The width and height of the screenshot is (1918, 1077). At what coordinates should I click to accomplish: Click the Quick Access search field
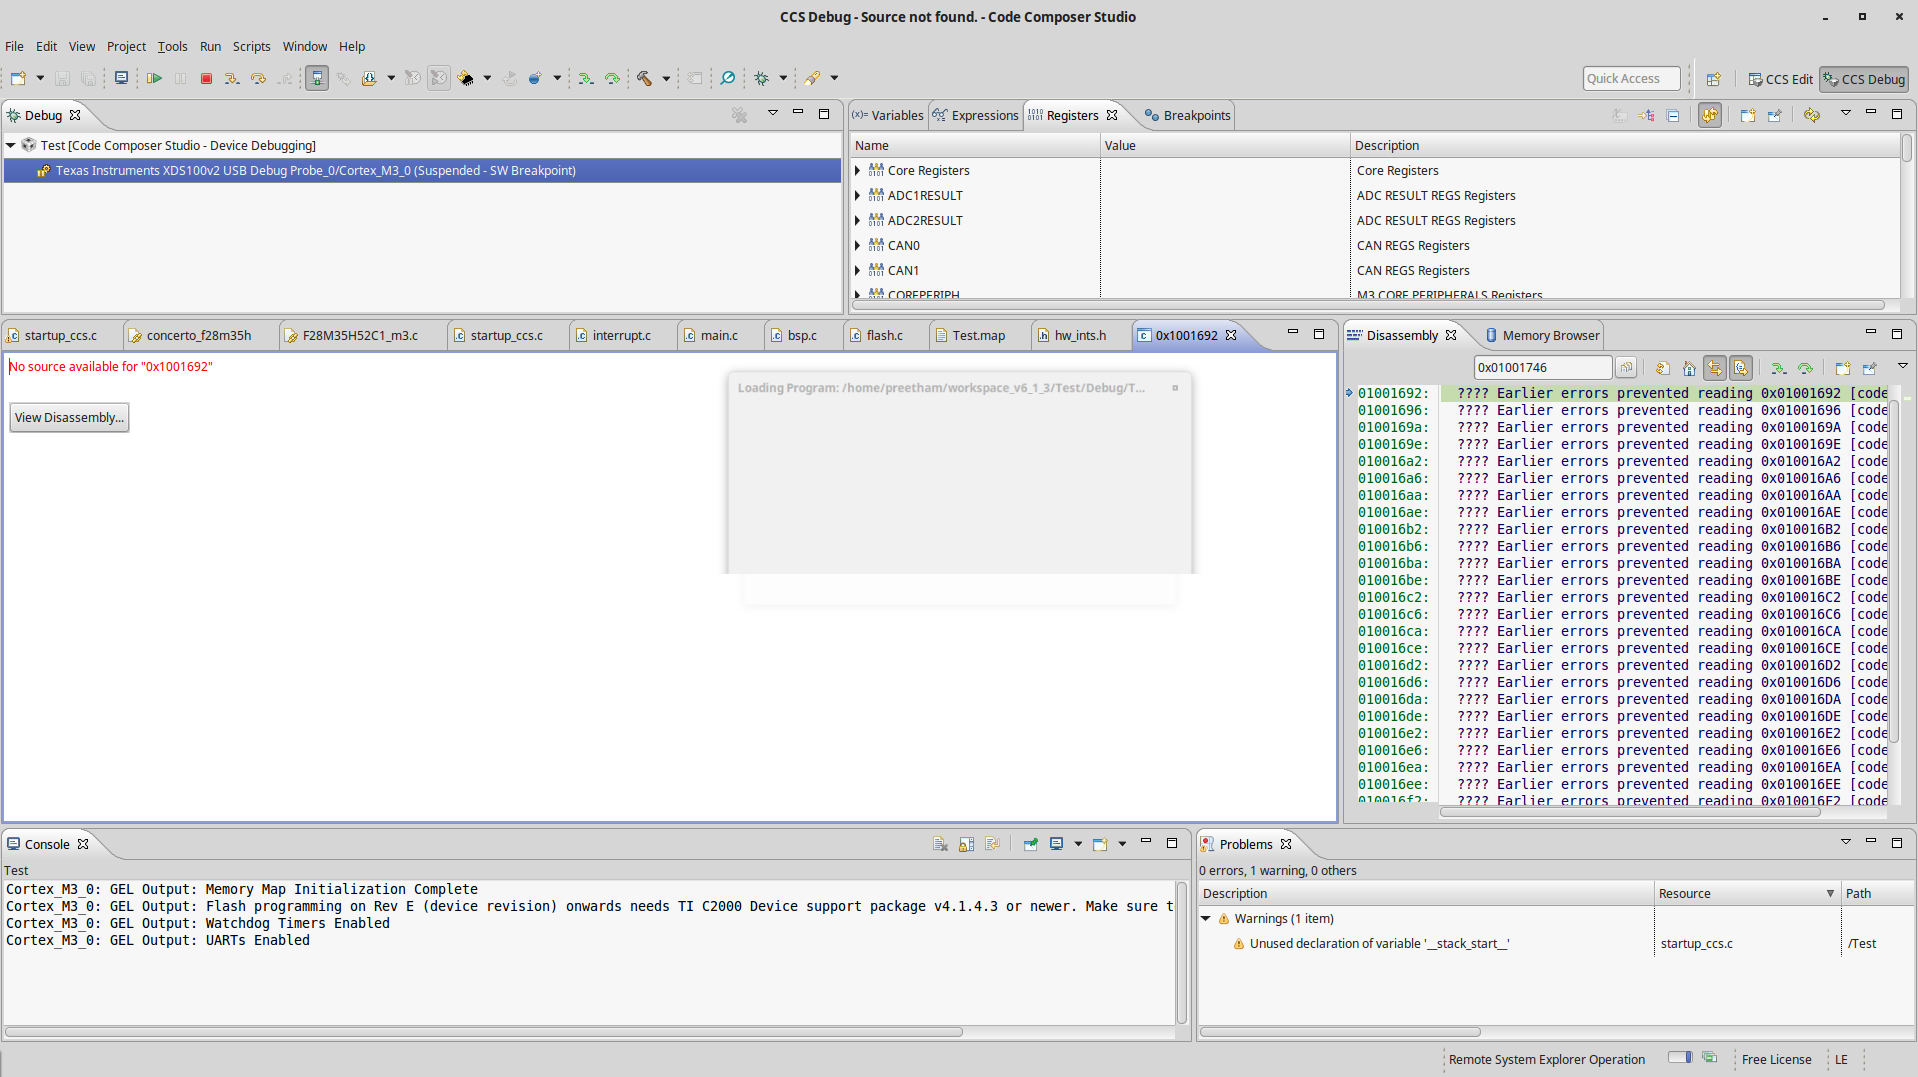tap(1632, 79)
